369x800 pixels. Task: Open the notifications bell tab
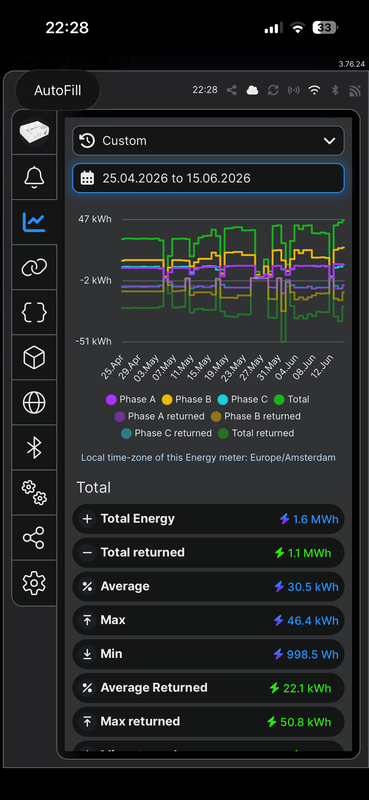tap(34, 177)
